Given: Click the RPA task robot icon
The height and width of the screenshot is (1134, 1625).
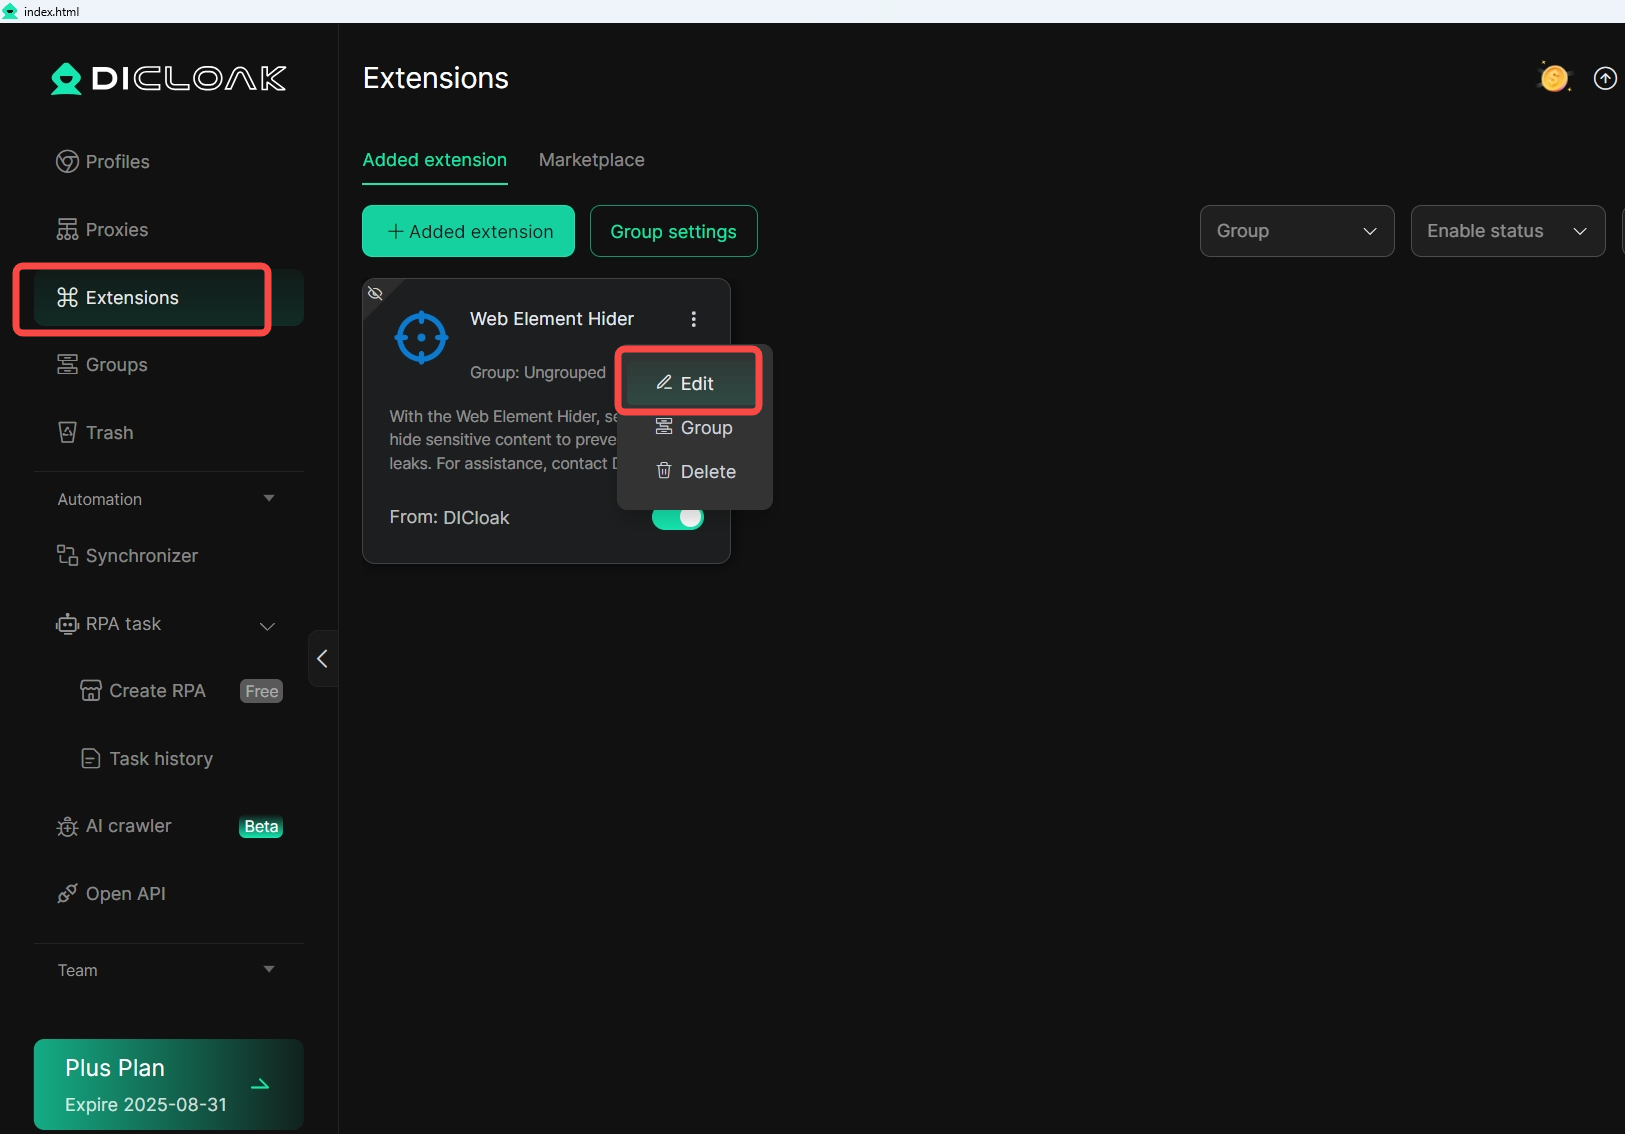Looking at the screenshot, I should [67, 625].
